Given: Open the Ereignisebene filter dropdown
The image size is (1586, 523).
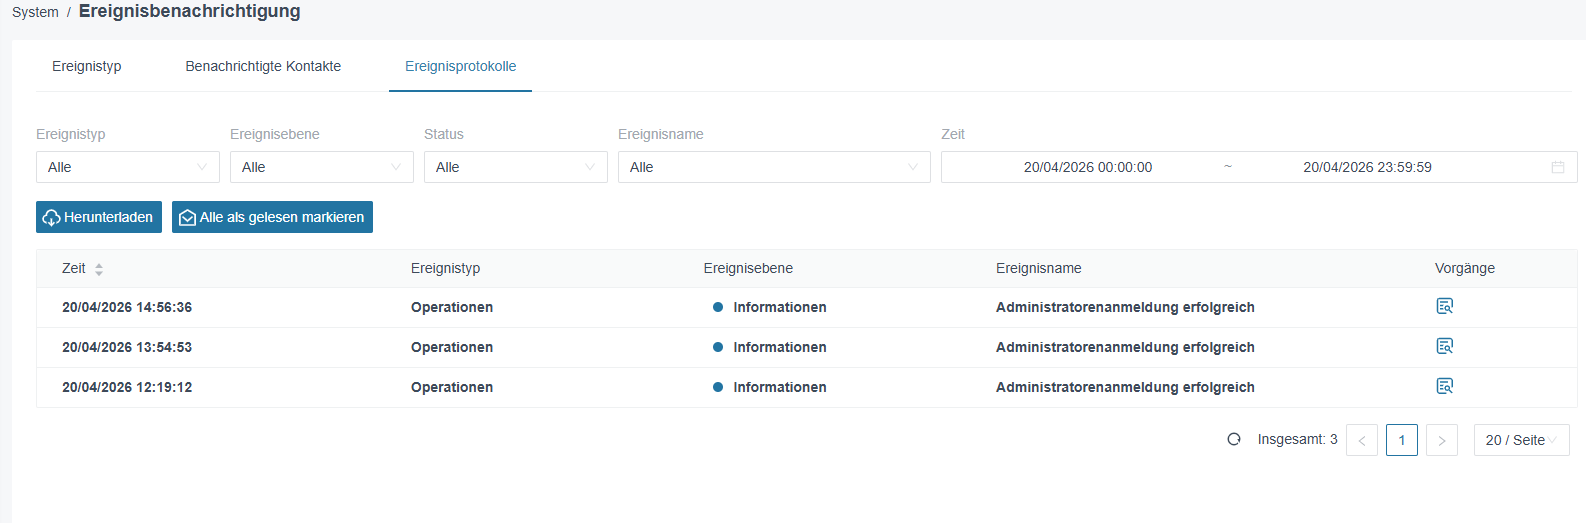Looking at the screenshot, I should pos(322,167).
